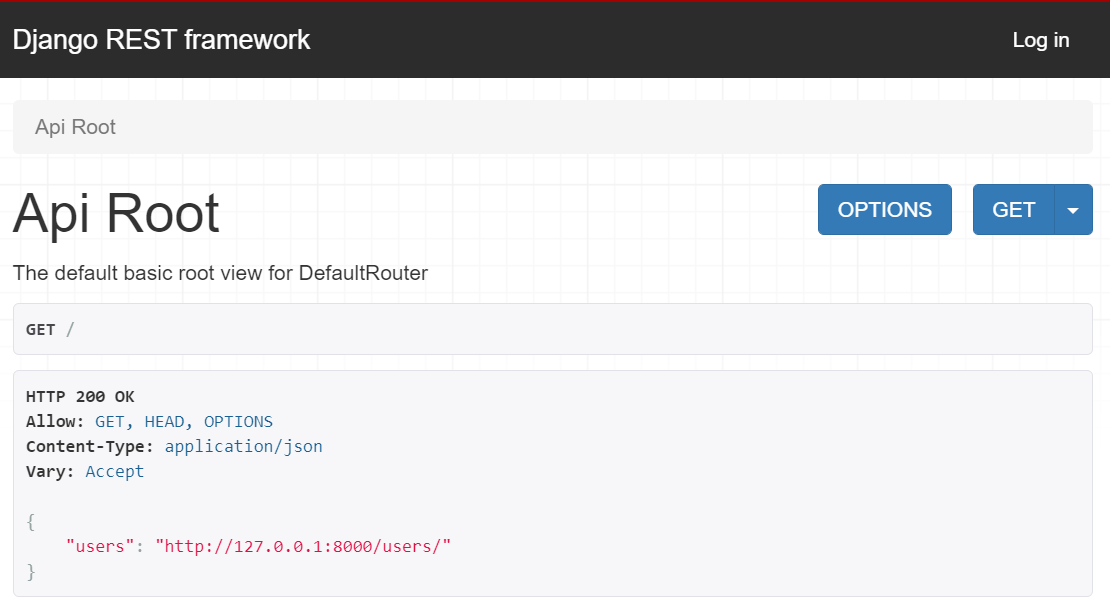The width and height of the screenshot is (1110, 613).
Task: Click the HTTP 200 OK status text
Action: 80,396
